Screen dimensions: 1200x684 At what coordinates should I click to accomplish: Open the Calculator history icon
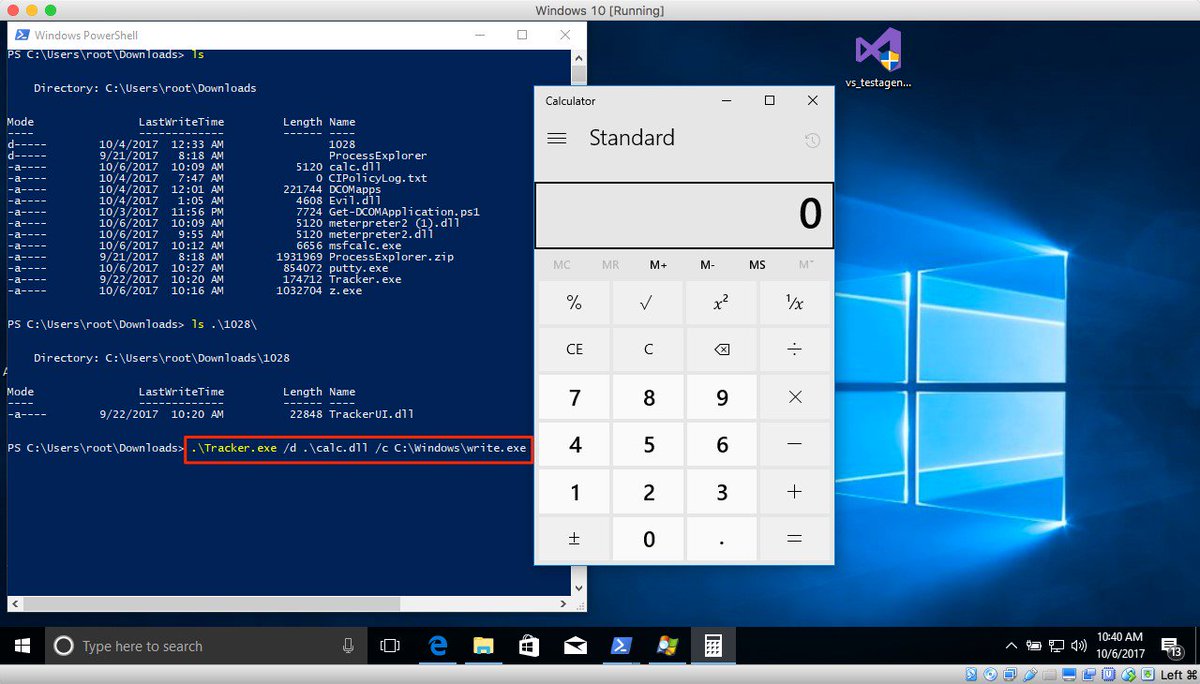tap(812, 141)
